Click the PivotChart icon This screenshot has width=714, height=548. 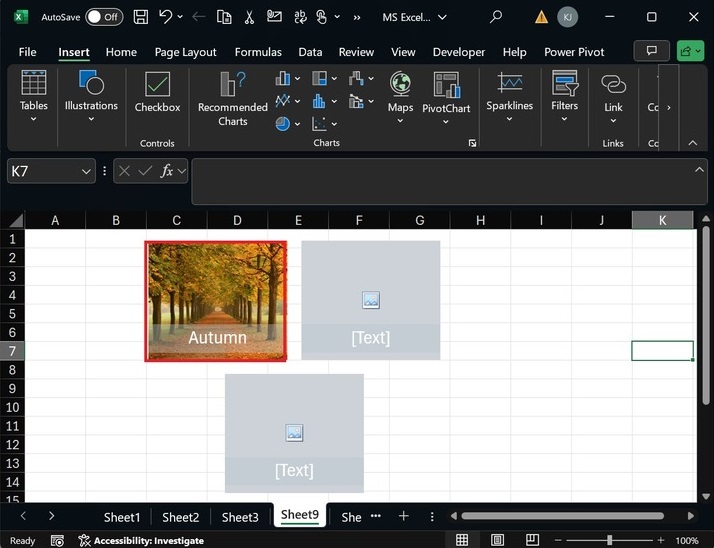pos(446,86)
